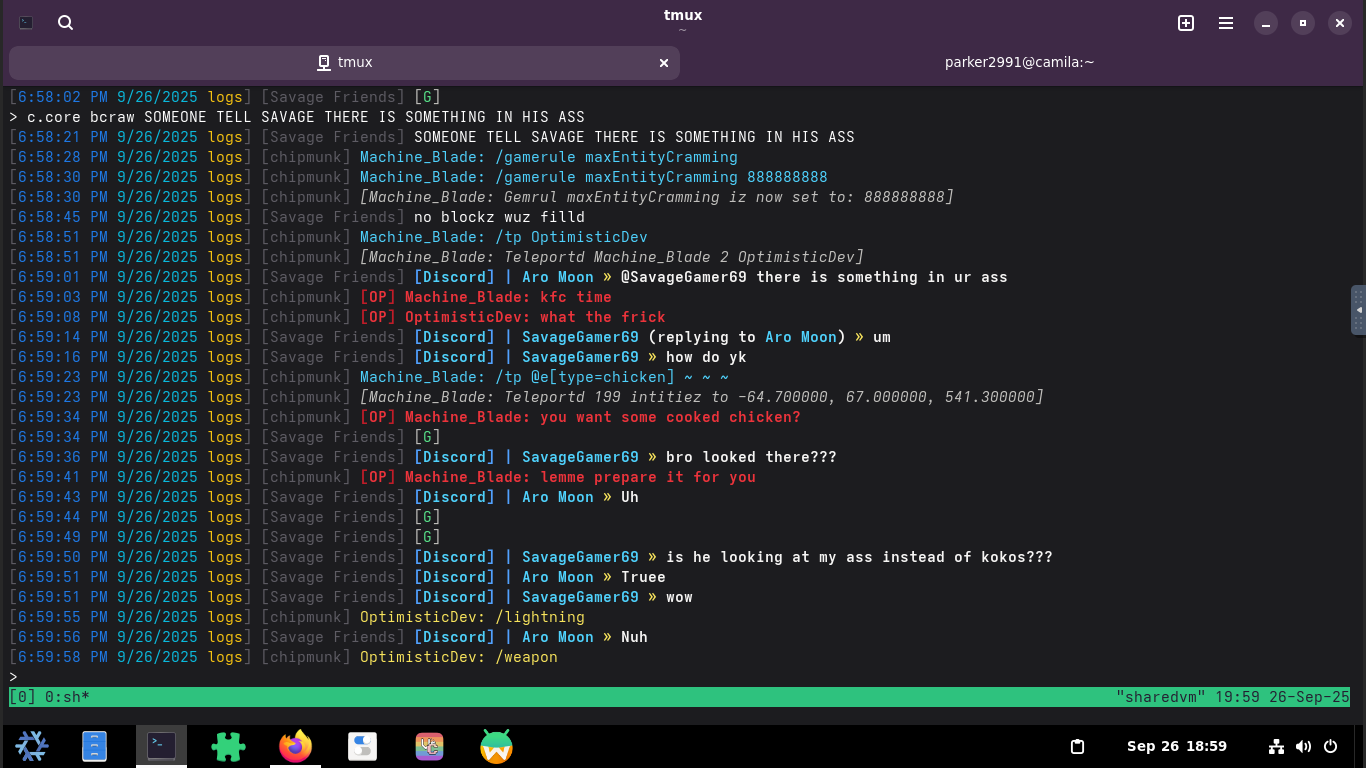1366x768 pixels.
Task: Select the tmux tab
Action: (345, 62)
